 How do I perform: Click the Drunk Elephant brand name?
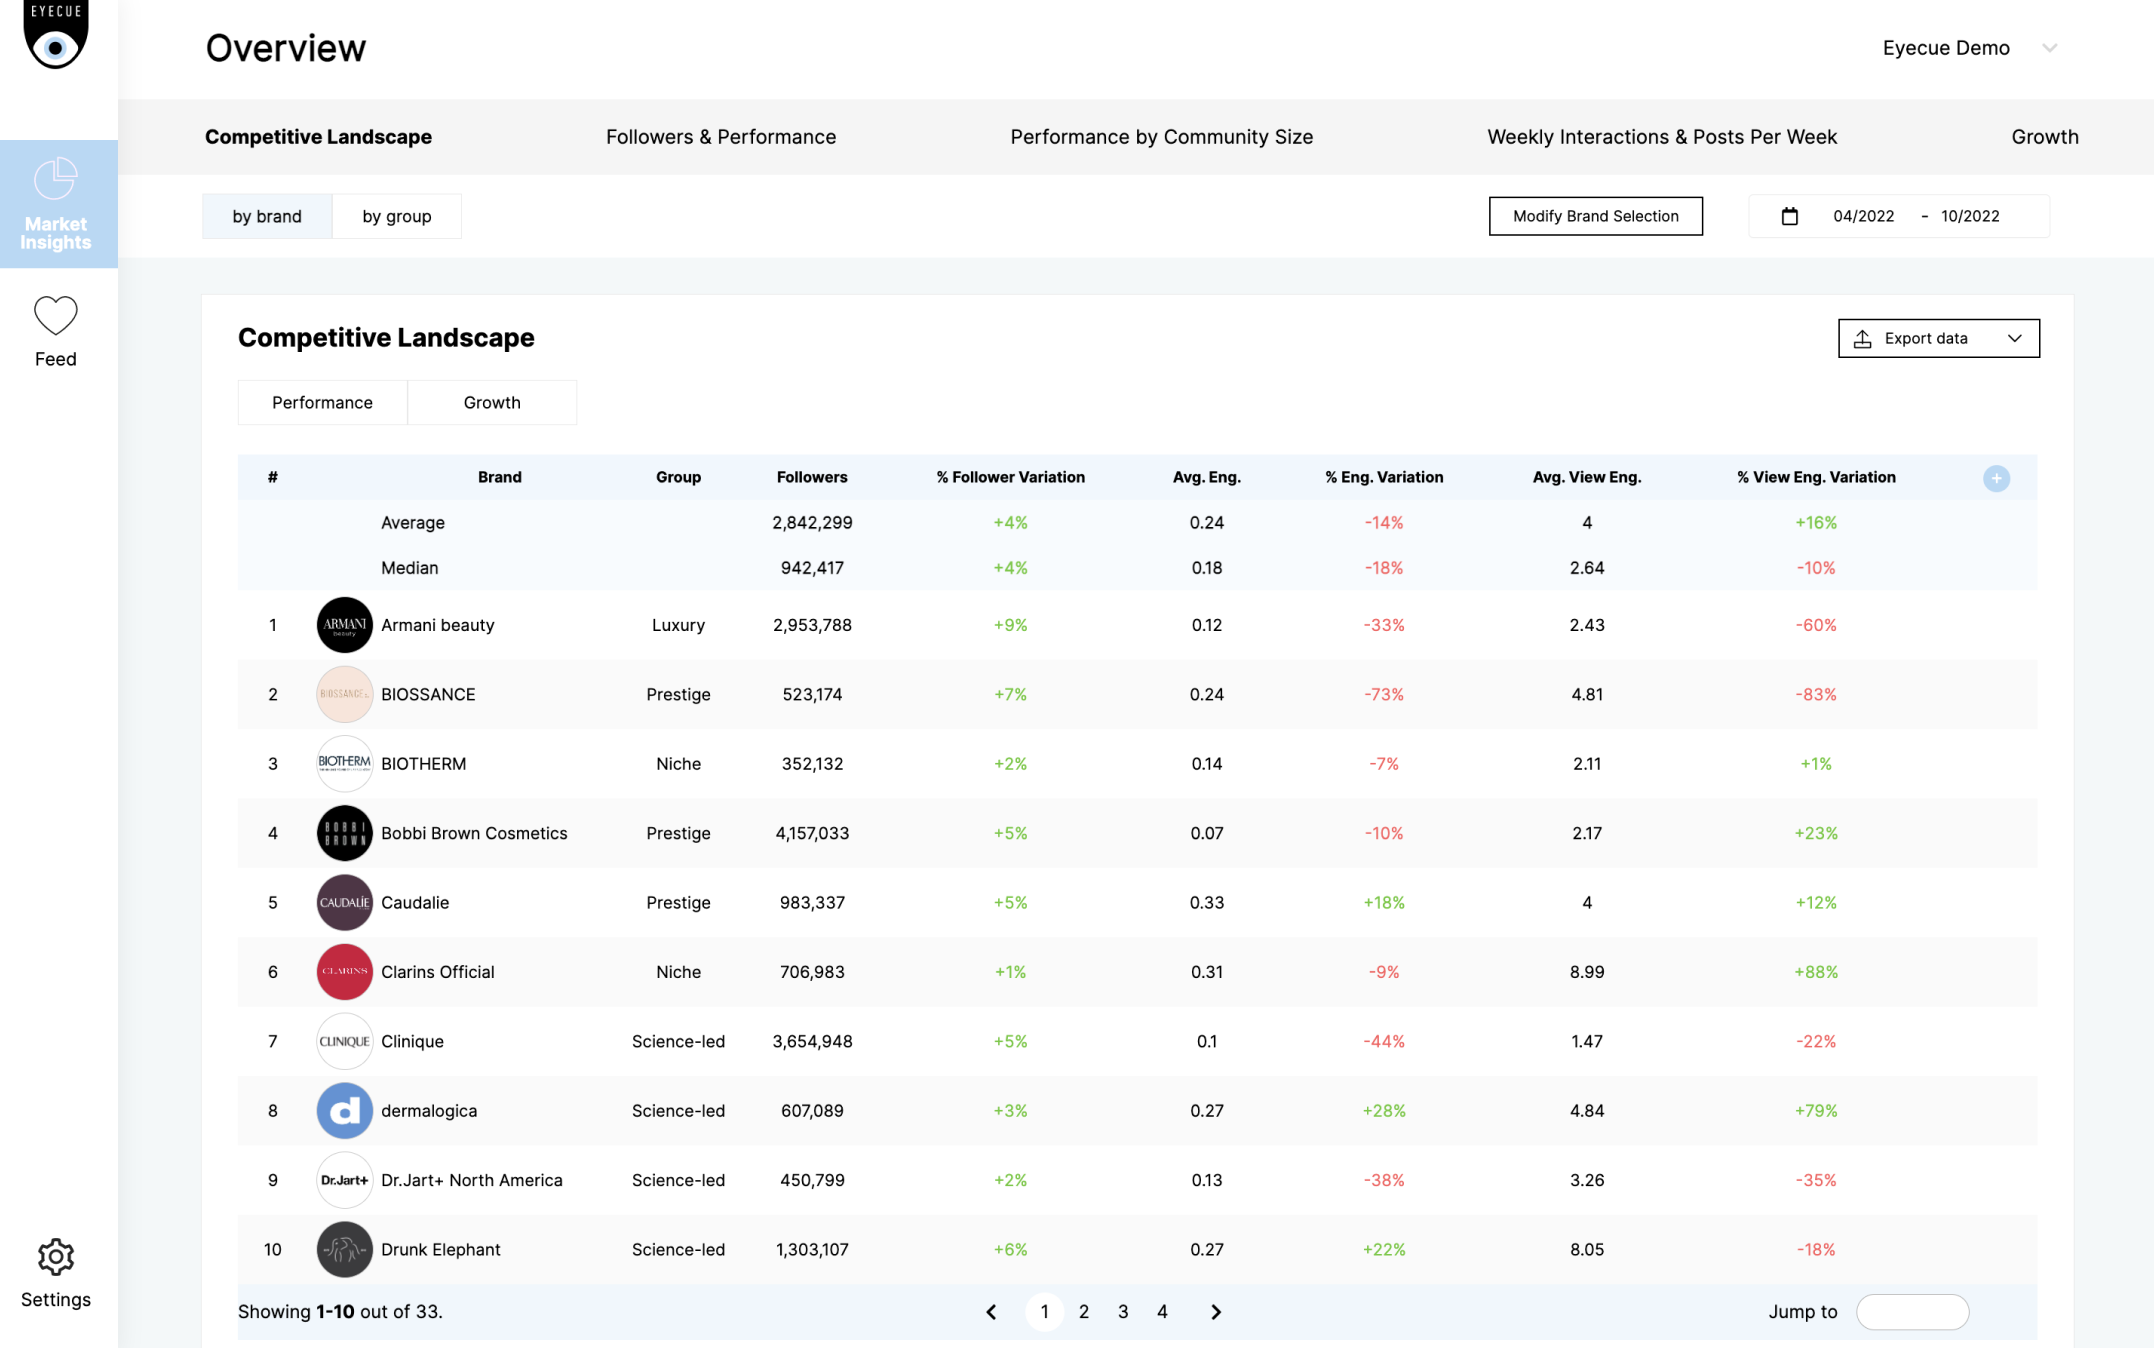pyautogui.click(x=440, y=1249)
